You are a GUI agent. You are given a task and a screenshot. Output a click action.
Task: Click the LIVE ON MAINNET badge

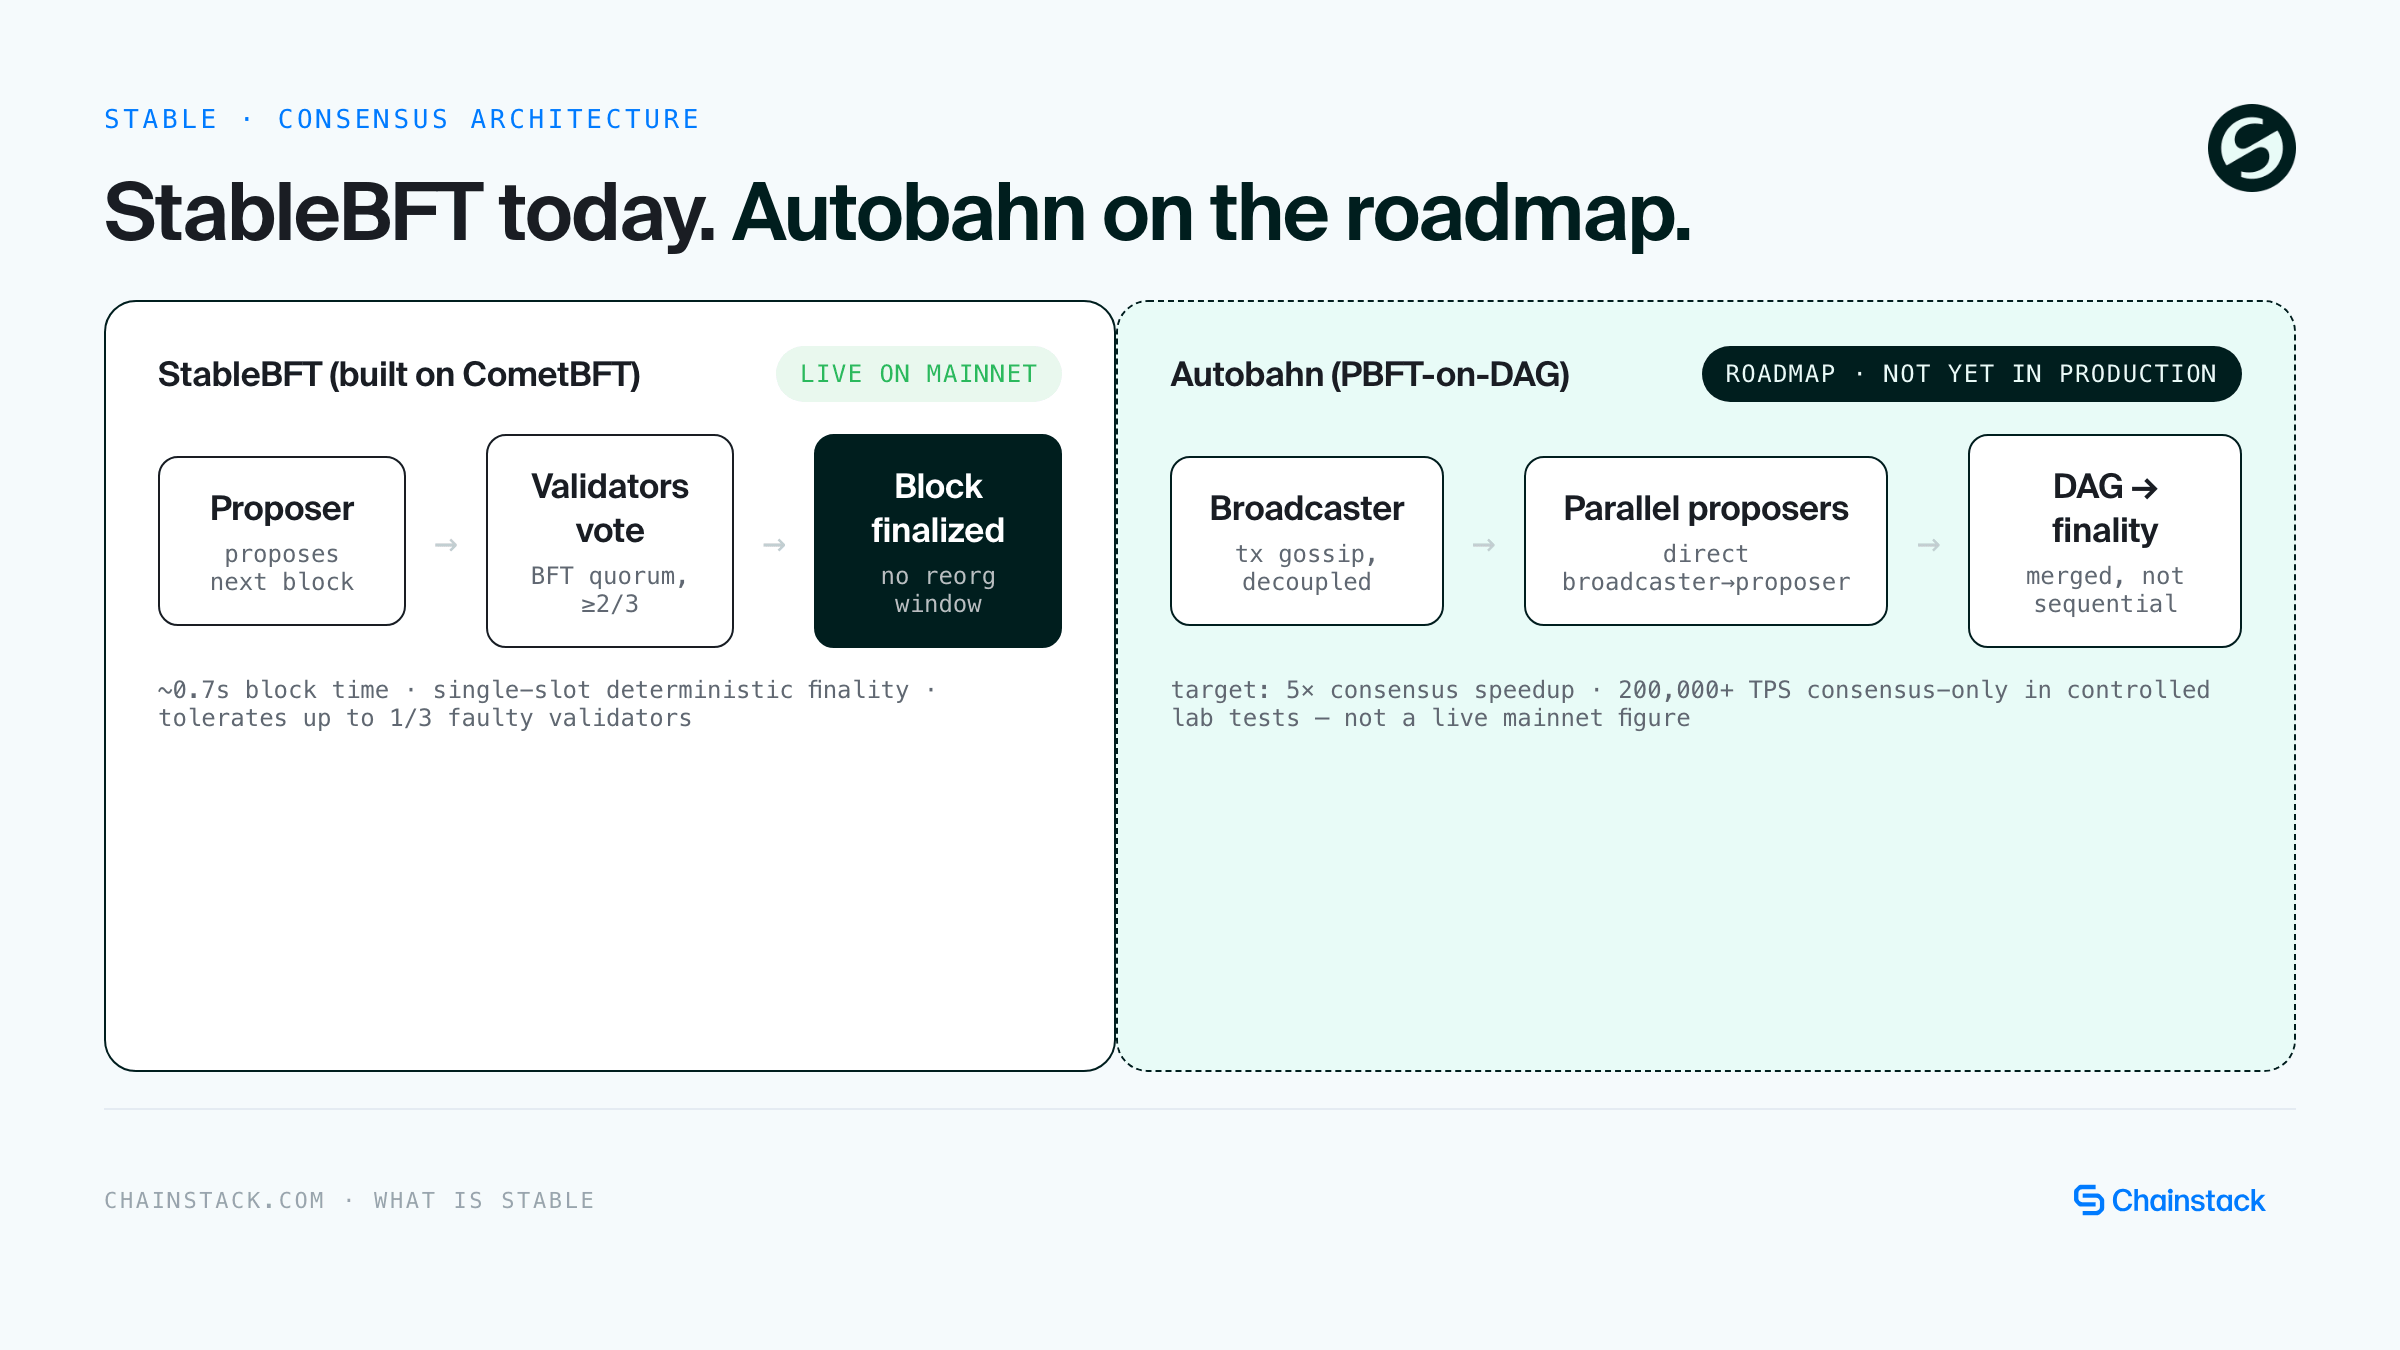918,374
